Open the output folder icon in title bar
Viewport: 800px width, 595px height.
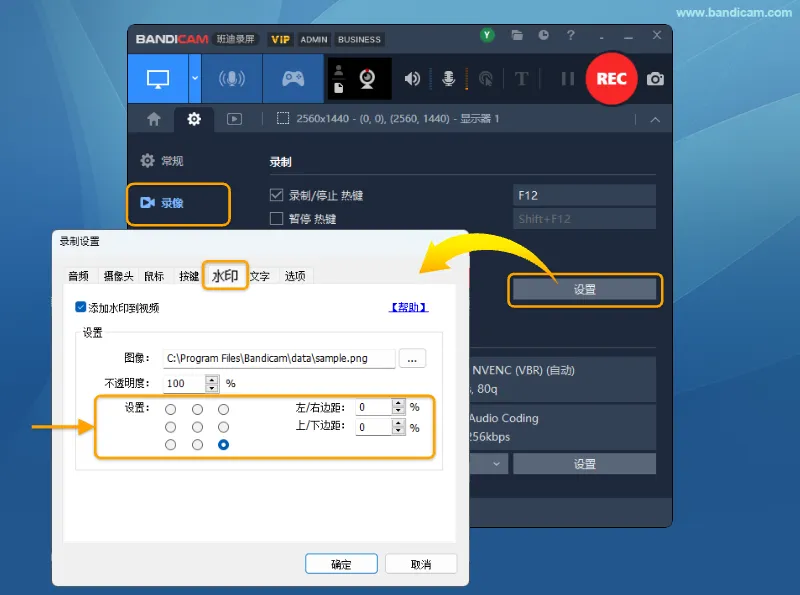517,35
